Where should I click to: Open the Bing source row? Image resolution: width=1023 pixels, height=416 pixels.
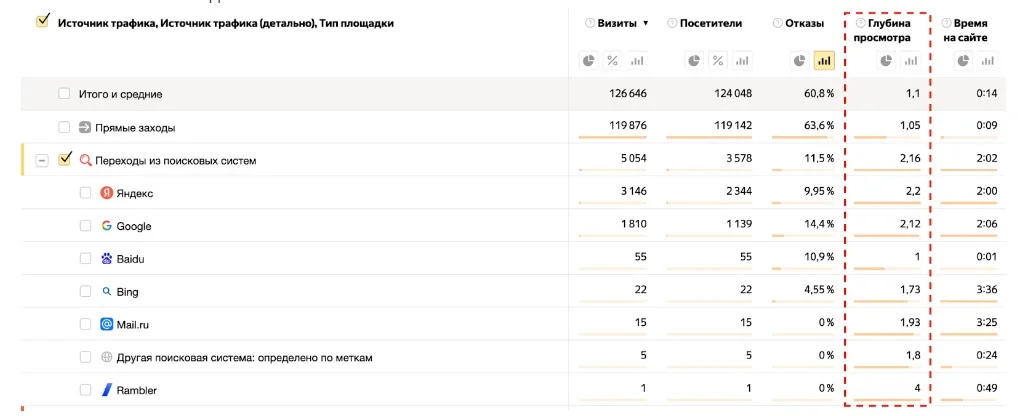(x=127, y=292)
